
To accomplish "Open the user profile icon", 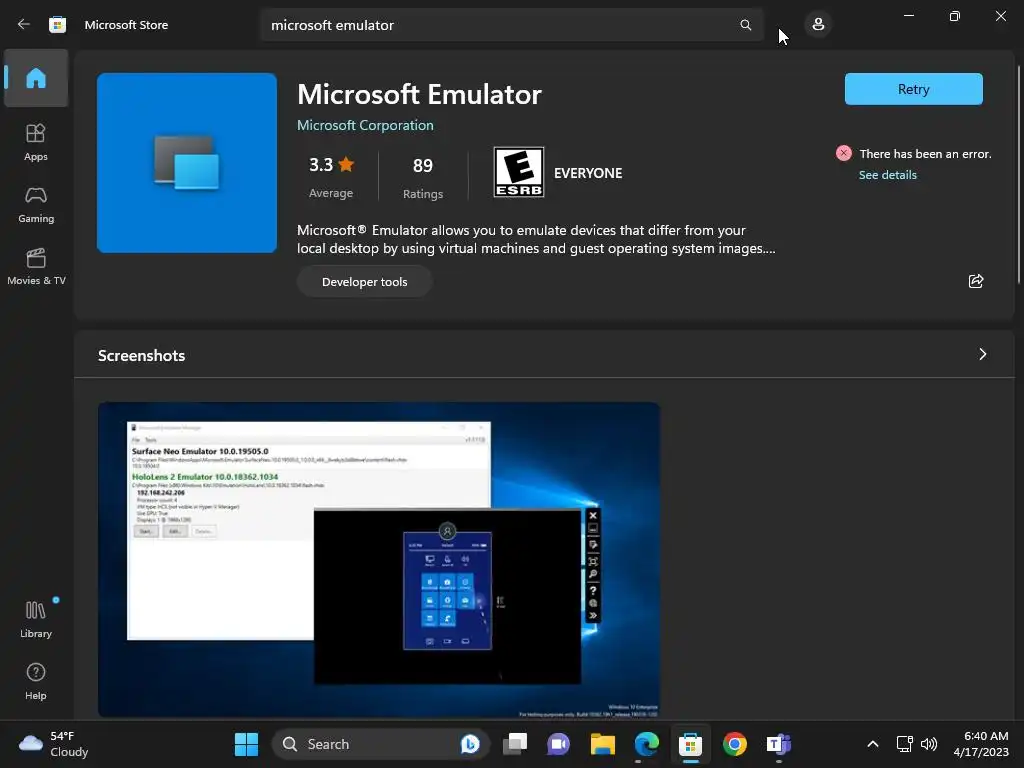I will pyautogui.click(x=818, y=25).
